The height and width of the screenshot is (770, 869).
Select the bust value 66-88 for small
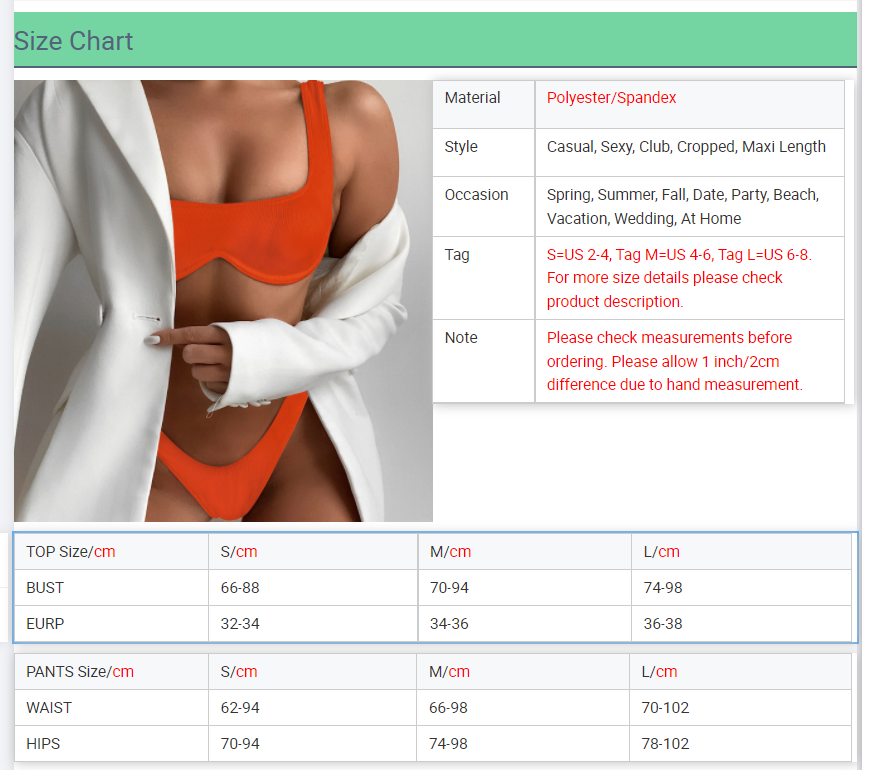[x=240, y=588]
